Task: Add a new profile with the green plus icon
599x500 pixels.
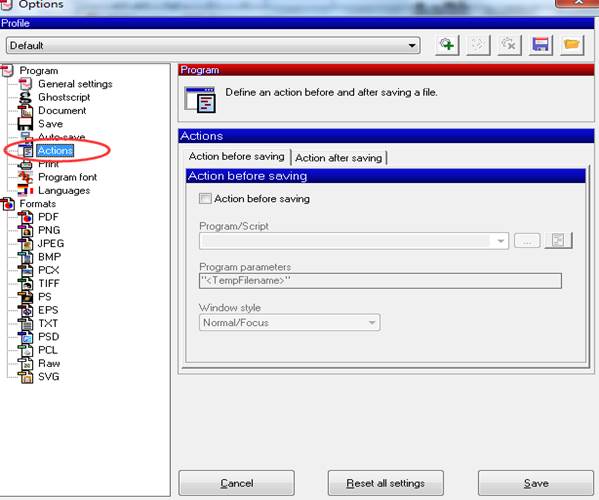Action: pos(447,45)
